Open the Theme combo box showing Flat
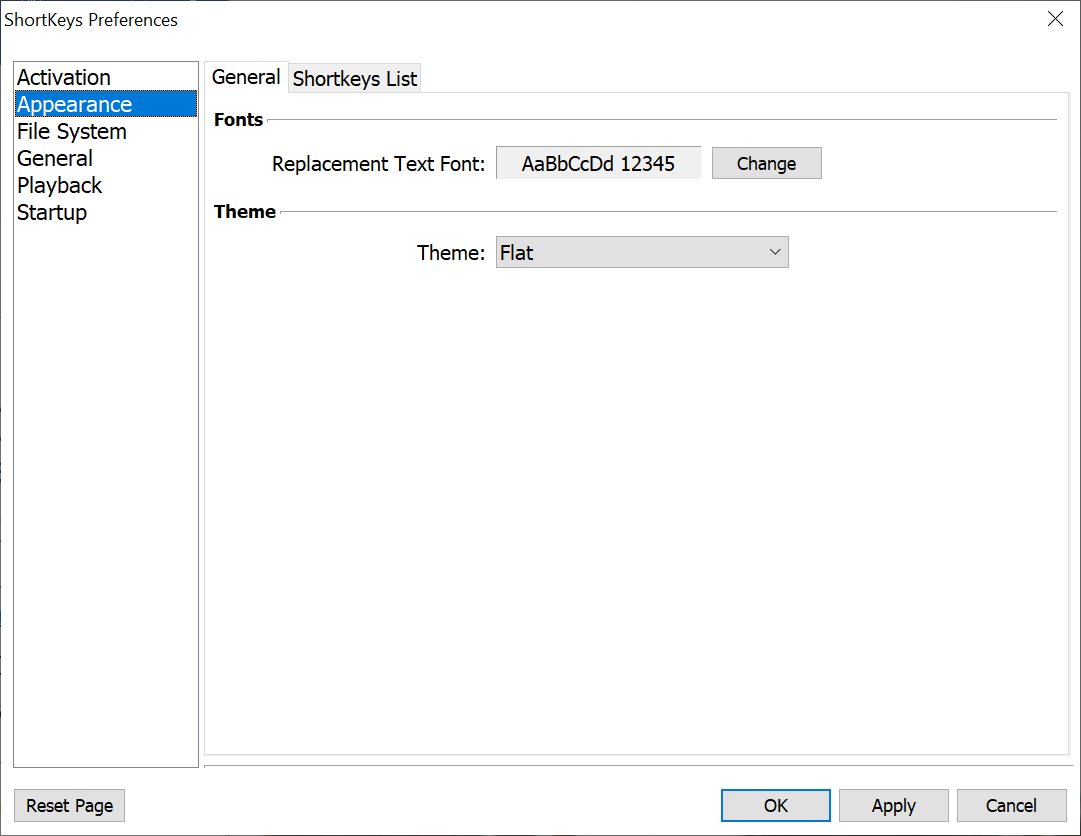 click(630, 253)
